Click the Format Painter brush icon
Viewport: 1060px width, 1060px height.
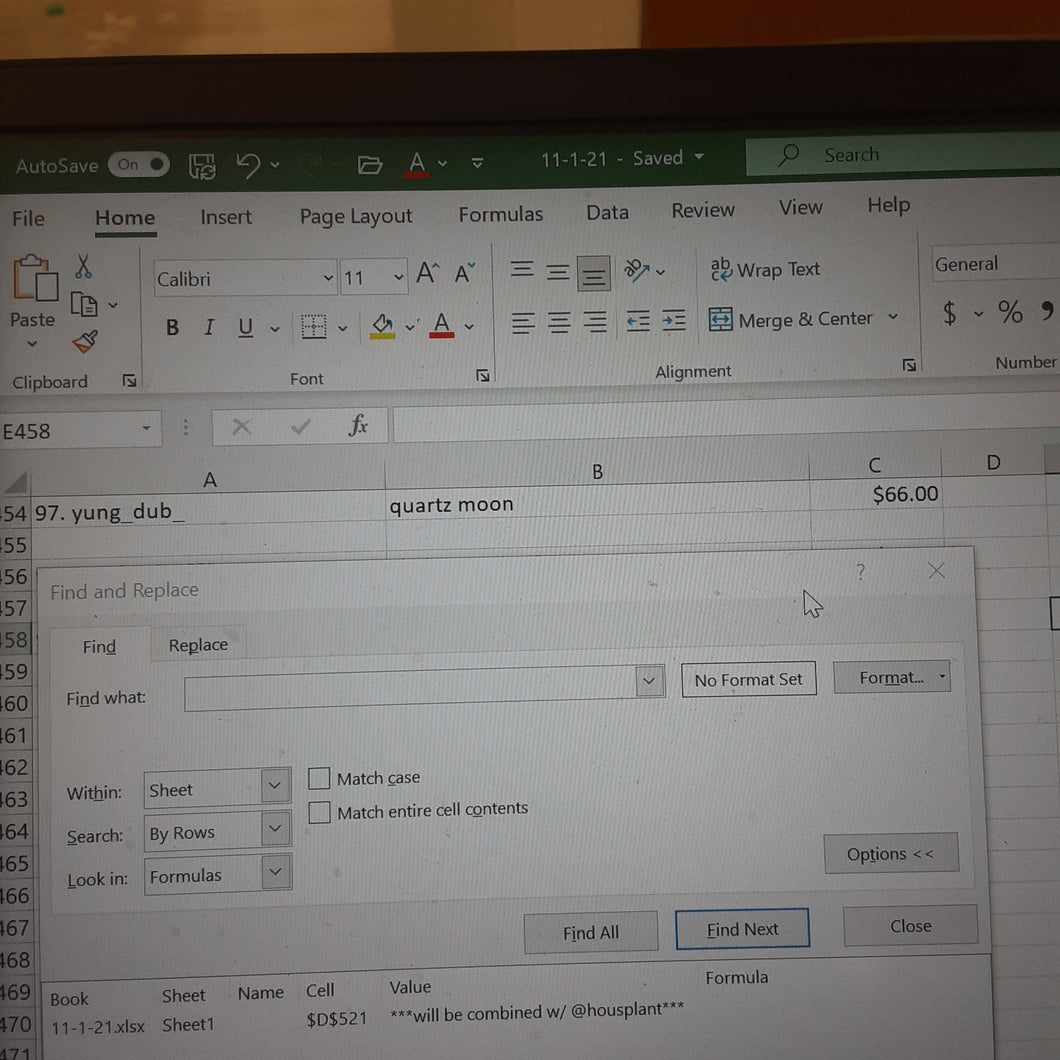[85, 341]
